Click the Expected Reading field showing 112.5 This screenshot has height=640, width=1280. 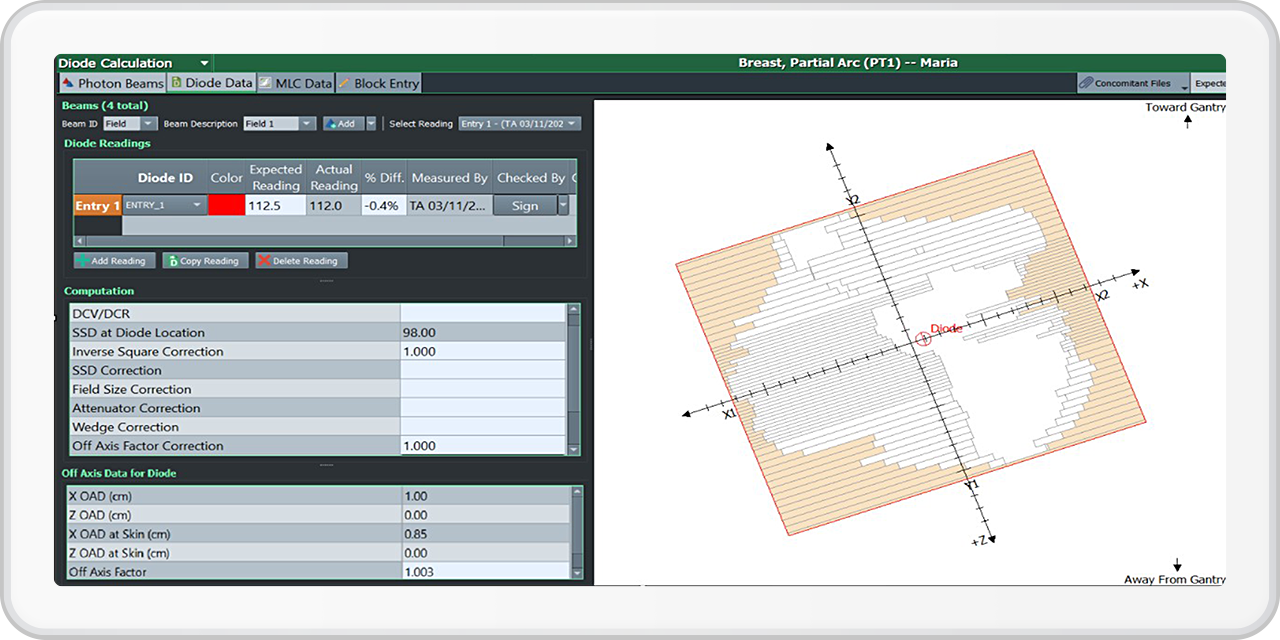tap(275, 205)
